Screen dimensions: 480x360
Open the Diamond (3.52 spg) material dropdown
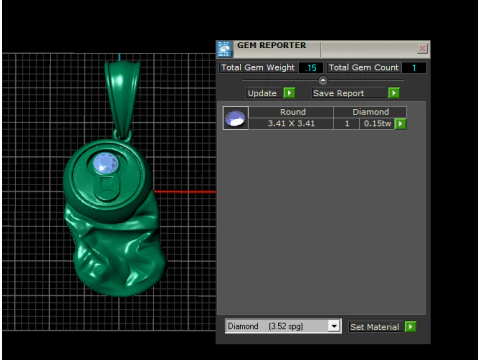(334, 326)
